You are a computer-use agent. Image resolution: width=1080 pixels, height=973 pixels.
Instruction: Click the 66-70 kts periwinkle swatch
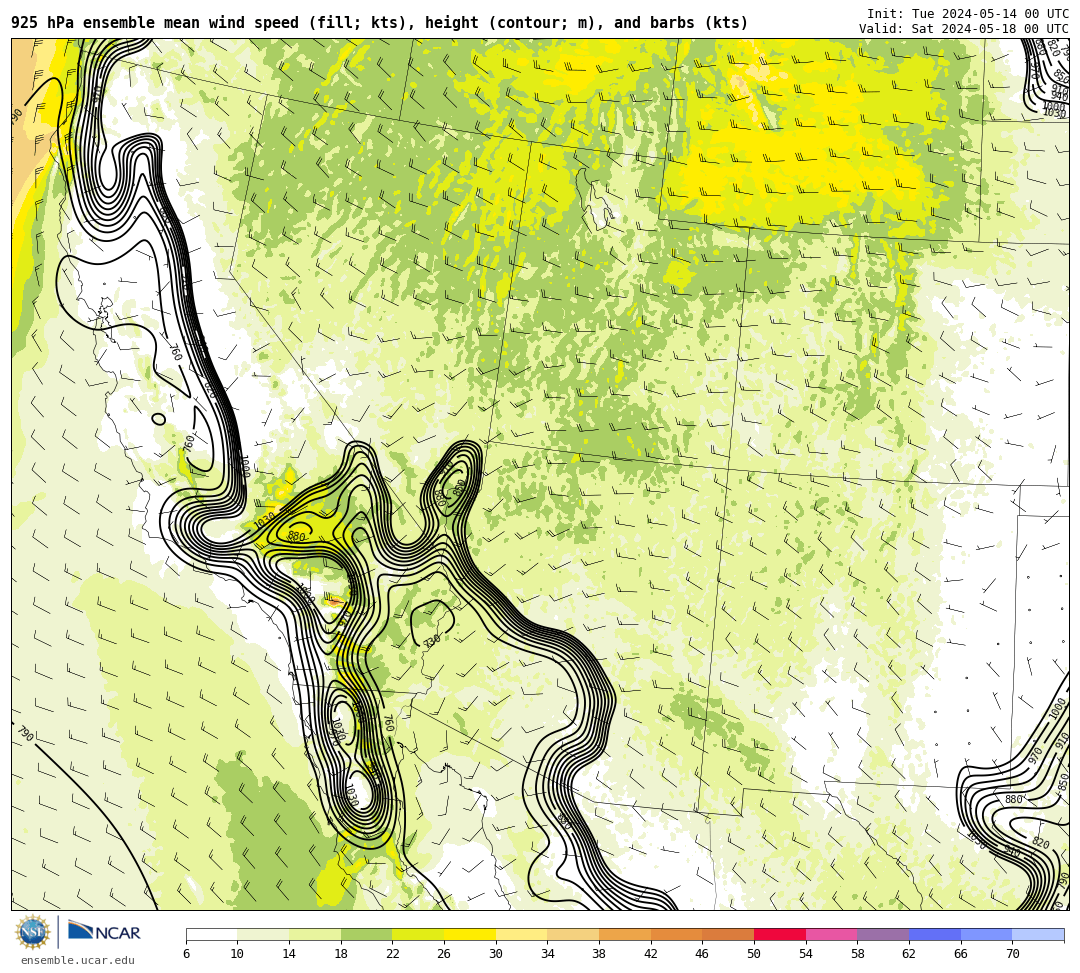(x=986, y=934)
